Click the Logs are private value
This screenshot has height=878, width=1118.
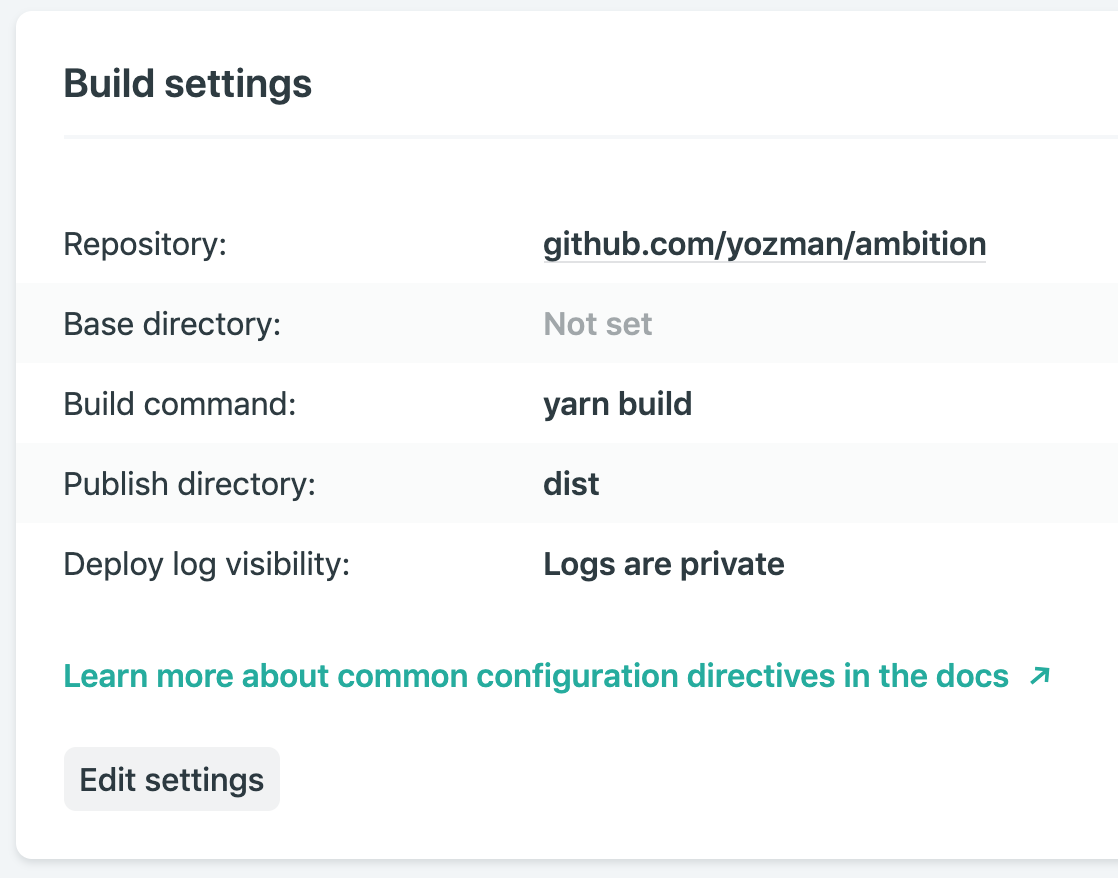click(663, 564)
